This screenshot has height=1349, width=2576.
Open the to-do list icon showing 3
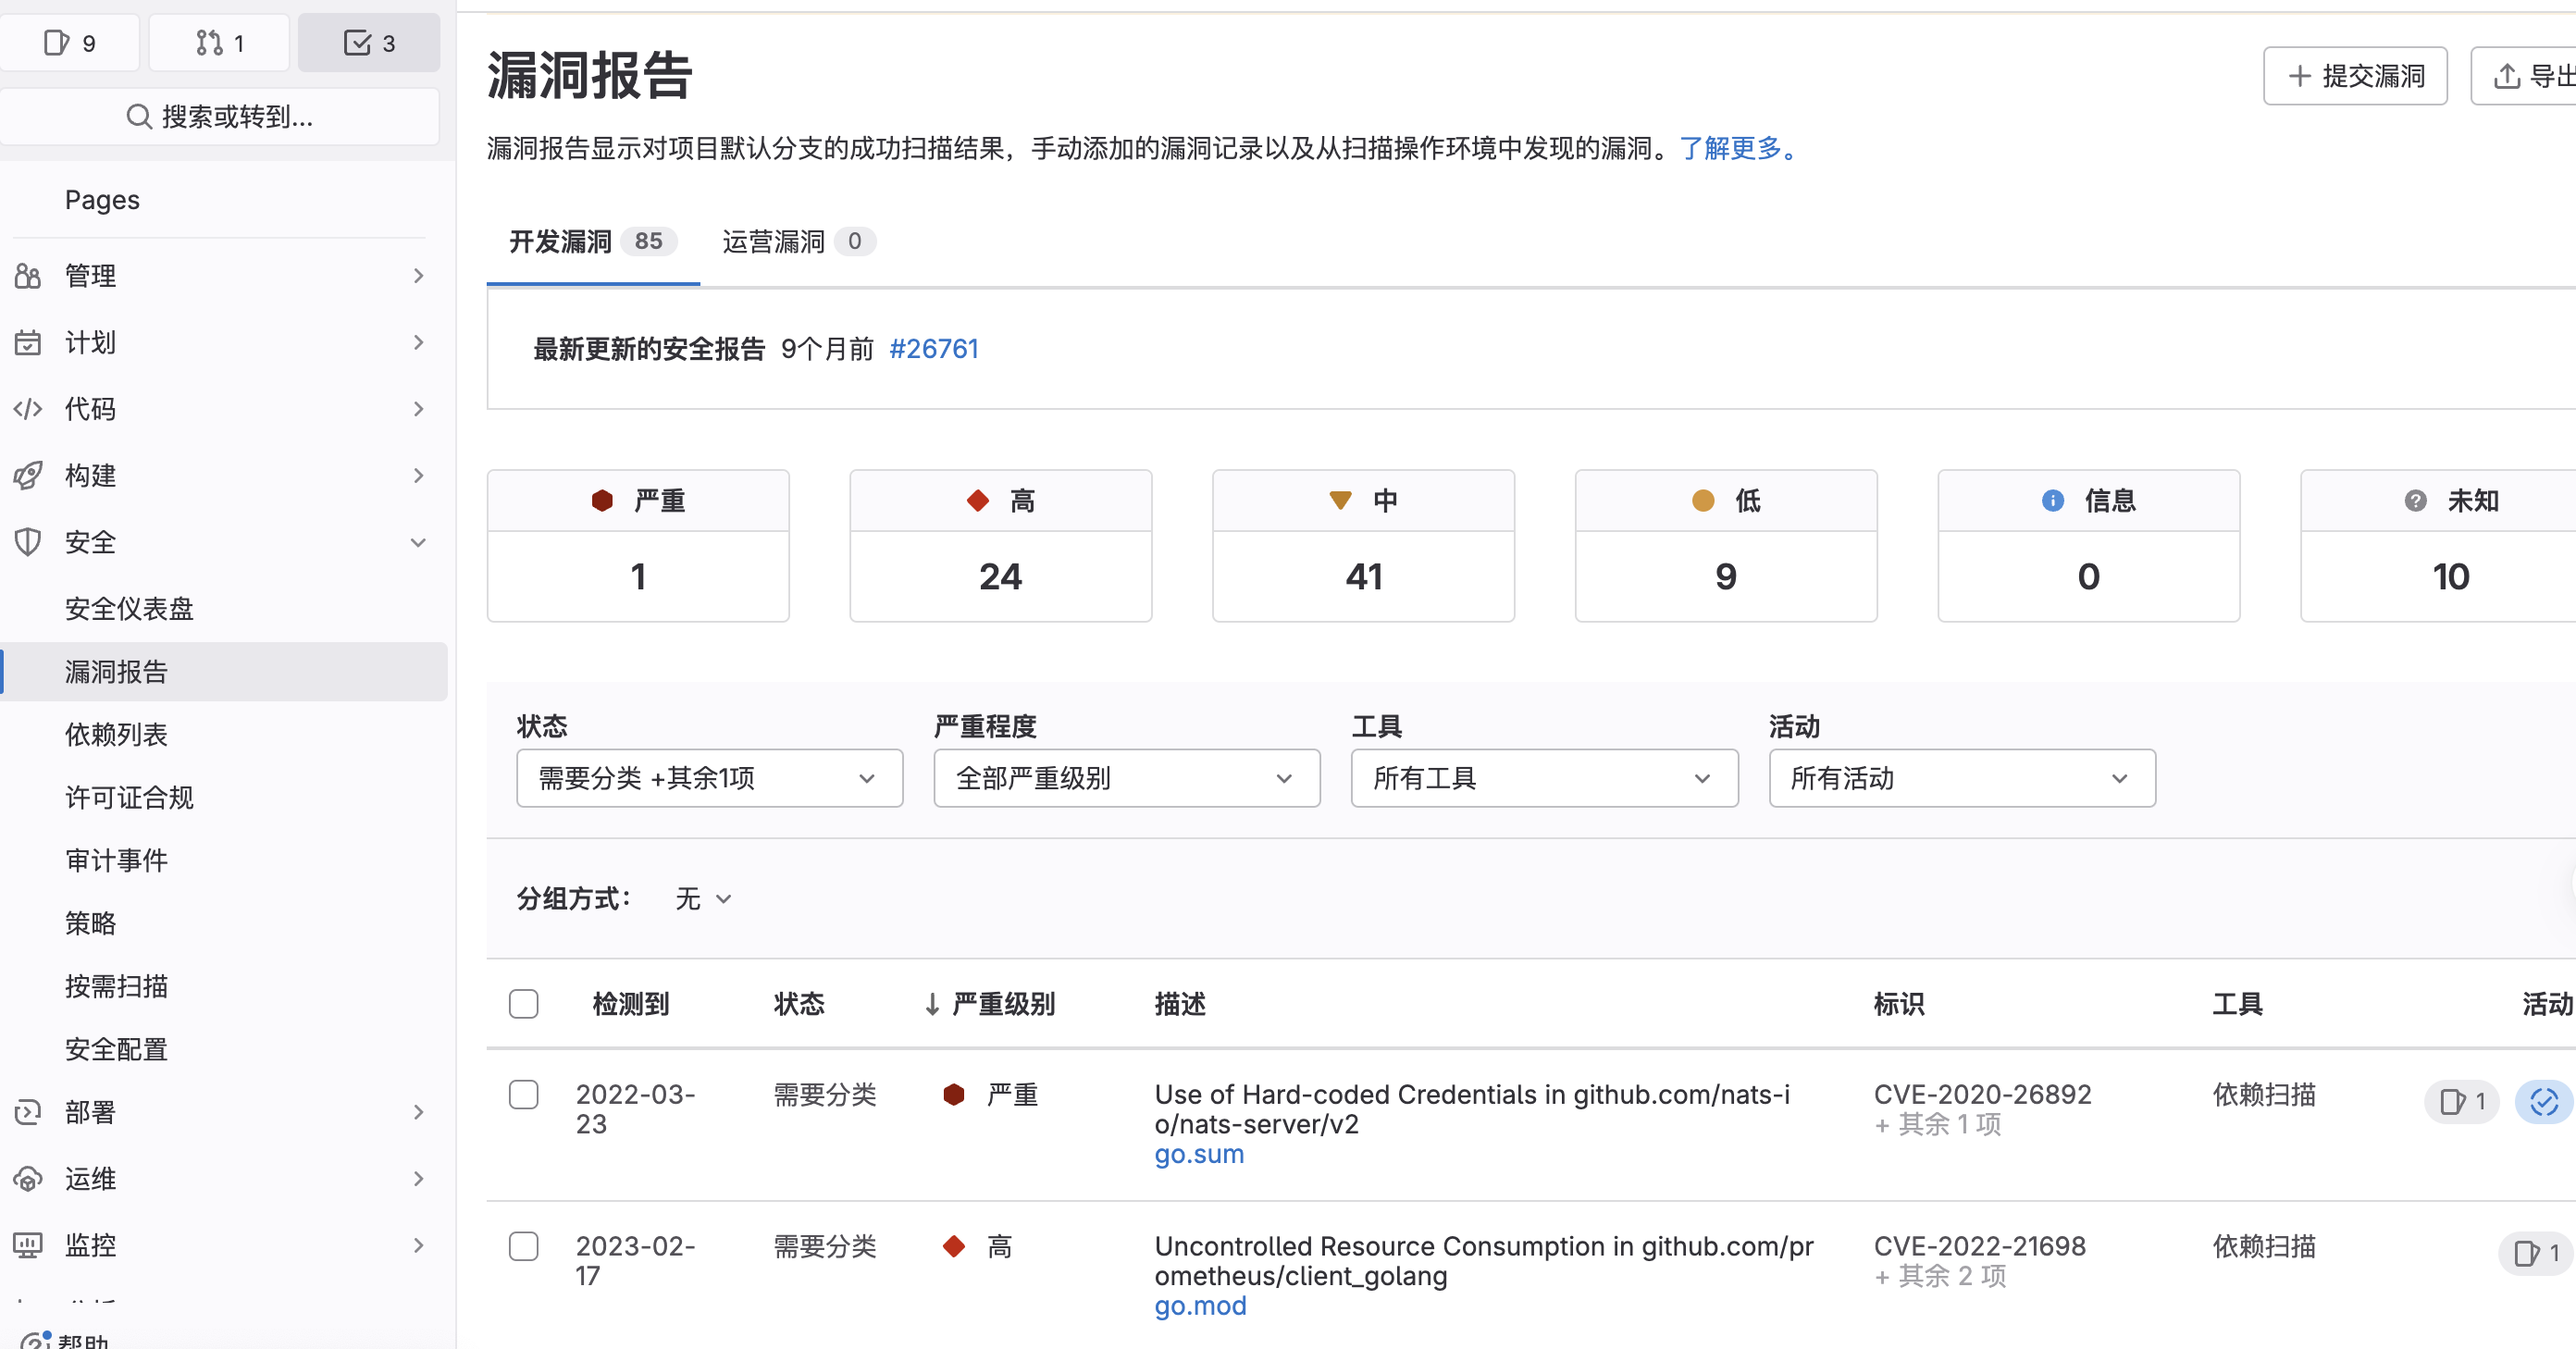coord(368,43)
